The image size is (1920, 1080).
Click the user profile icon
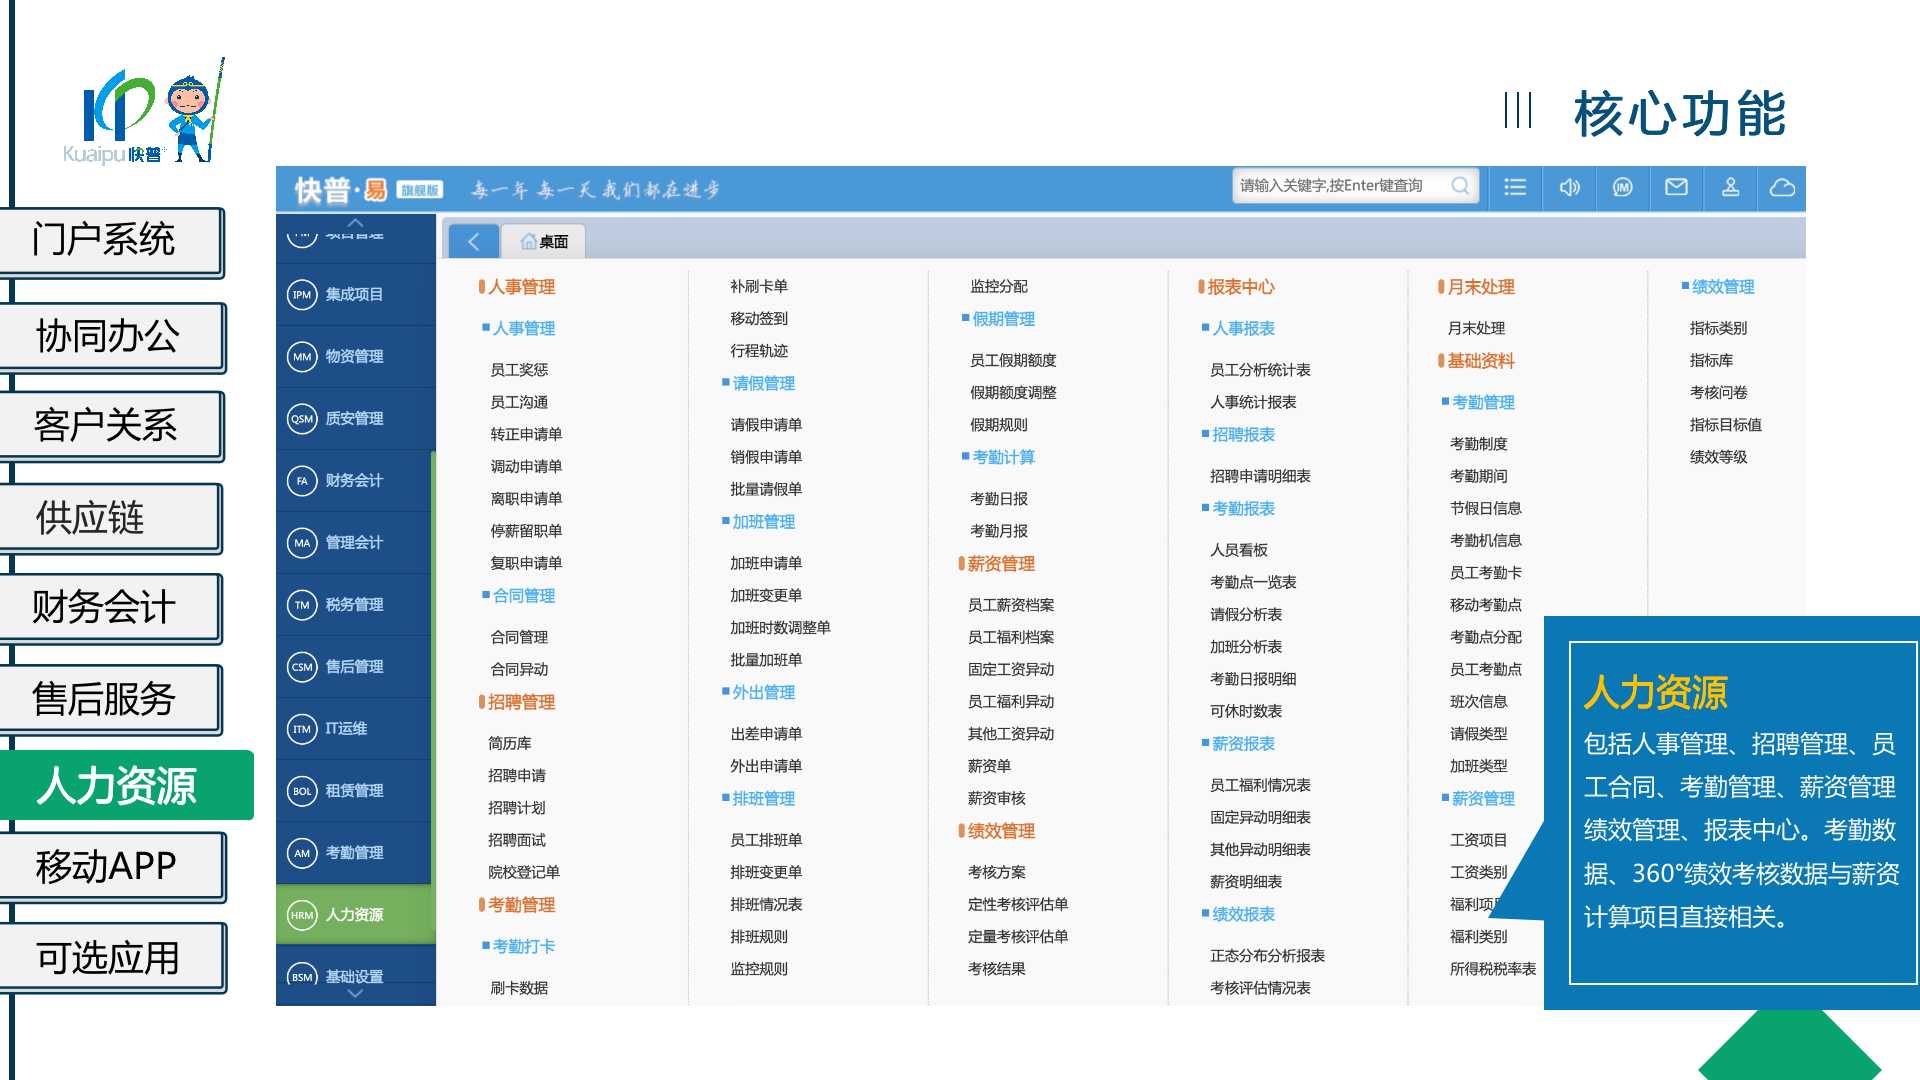[x=1730, y=187]
